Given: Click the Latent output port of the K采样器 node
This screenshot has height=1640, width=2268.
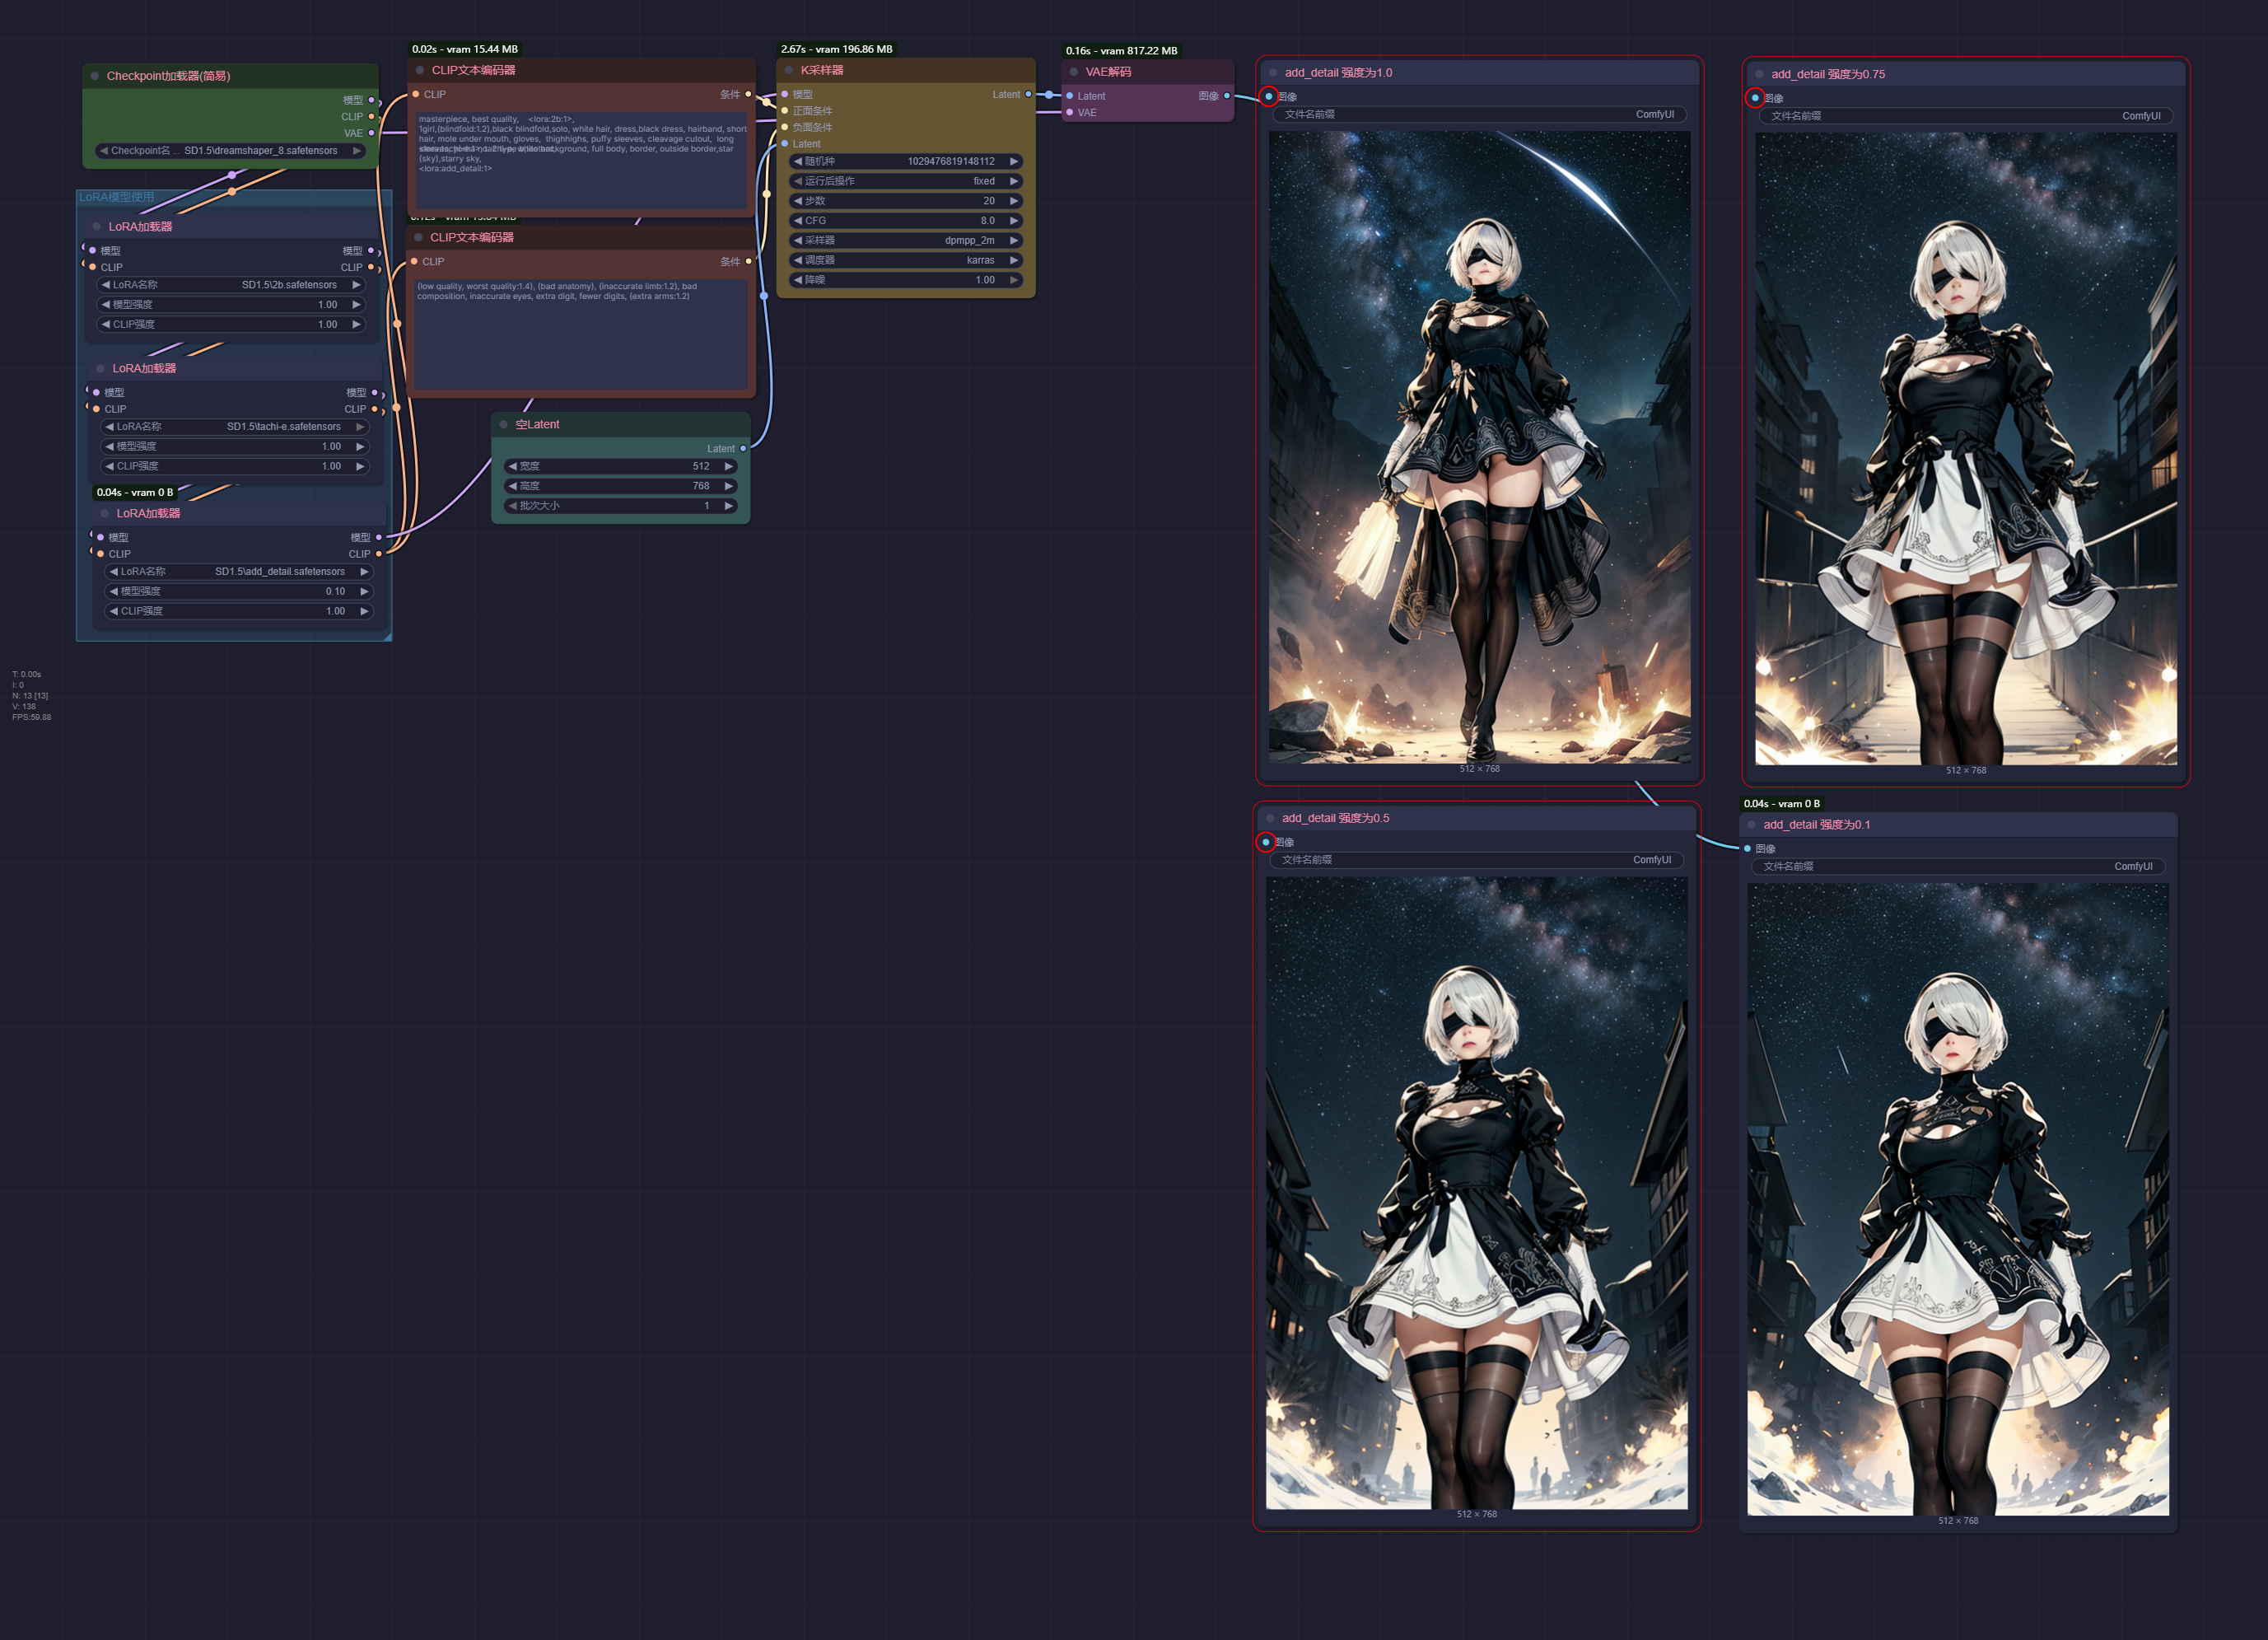Looking at the screenshot, I should pyautogui.click(x=1028, y=95).
